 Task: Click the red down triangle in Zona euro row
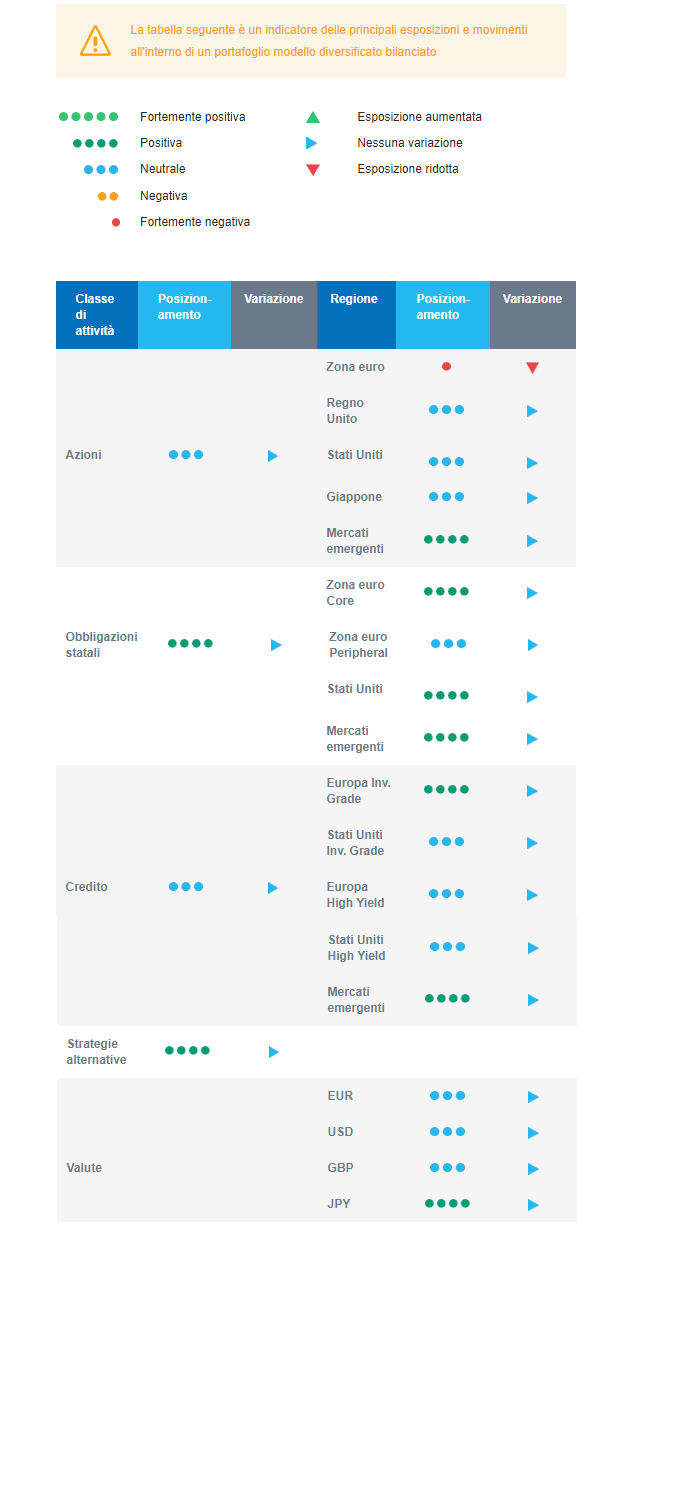click(x=532, y=368)
